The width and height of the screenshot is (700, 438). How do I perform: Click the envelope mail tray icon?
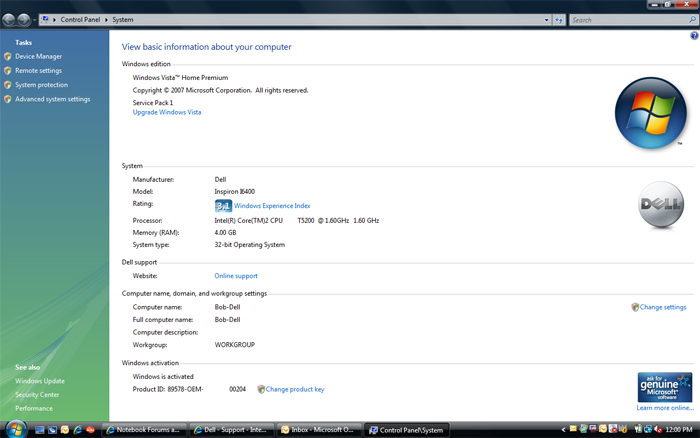pos(573,429)
